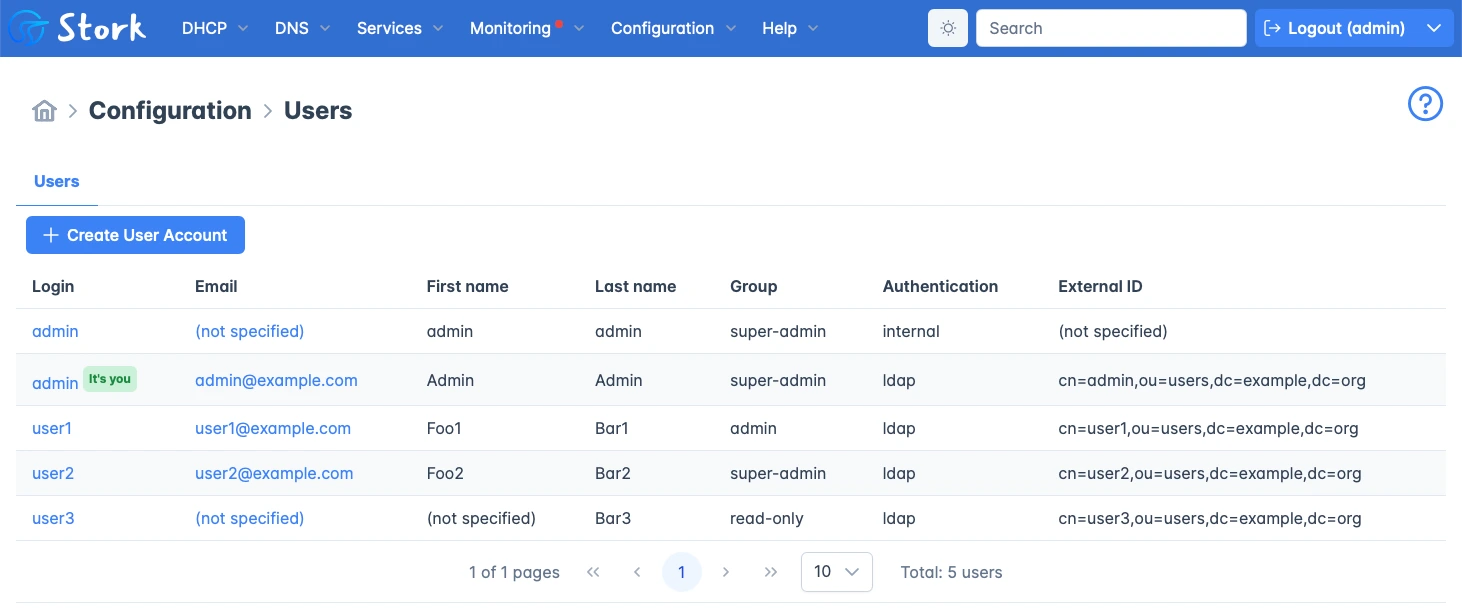Click Logout (admin) button
The width and height of the screenshot is (1462, 614).
tap(1336, 28)
